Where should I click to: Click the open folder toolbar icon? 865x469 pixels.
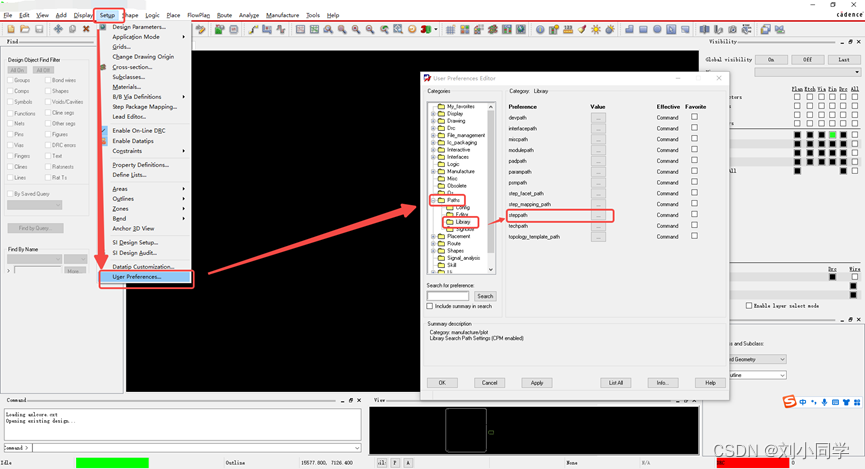pos(24,29)
